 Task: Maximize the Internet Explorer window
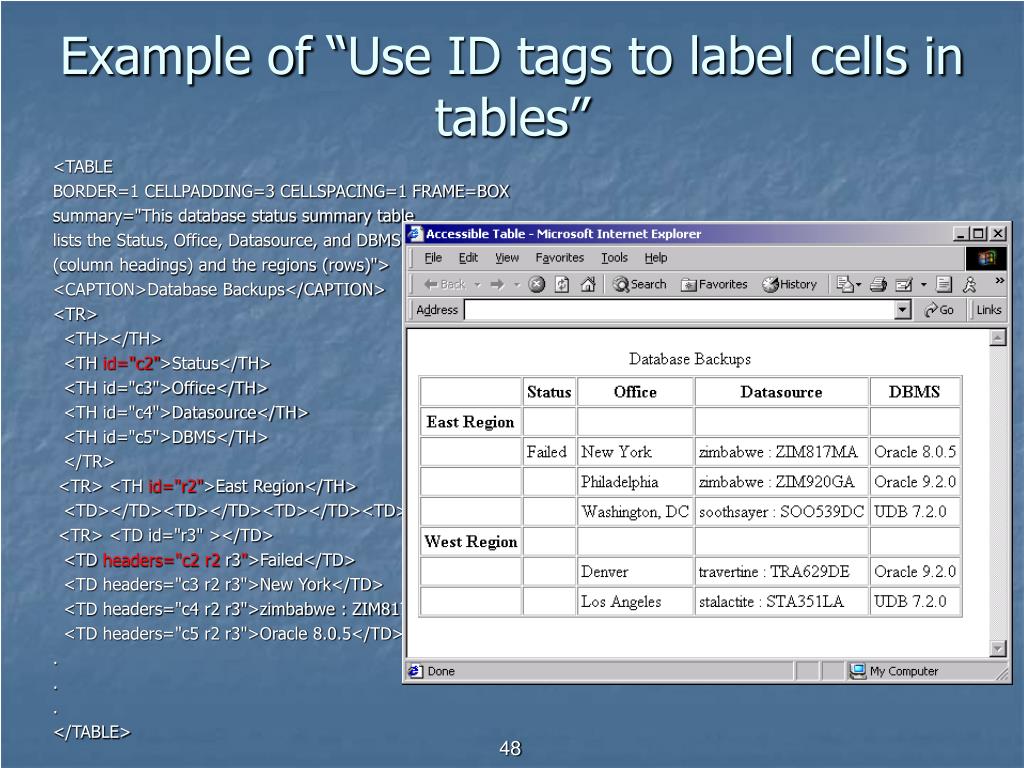978,234
